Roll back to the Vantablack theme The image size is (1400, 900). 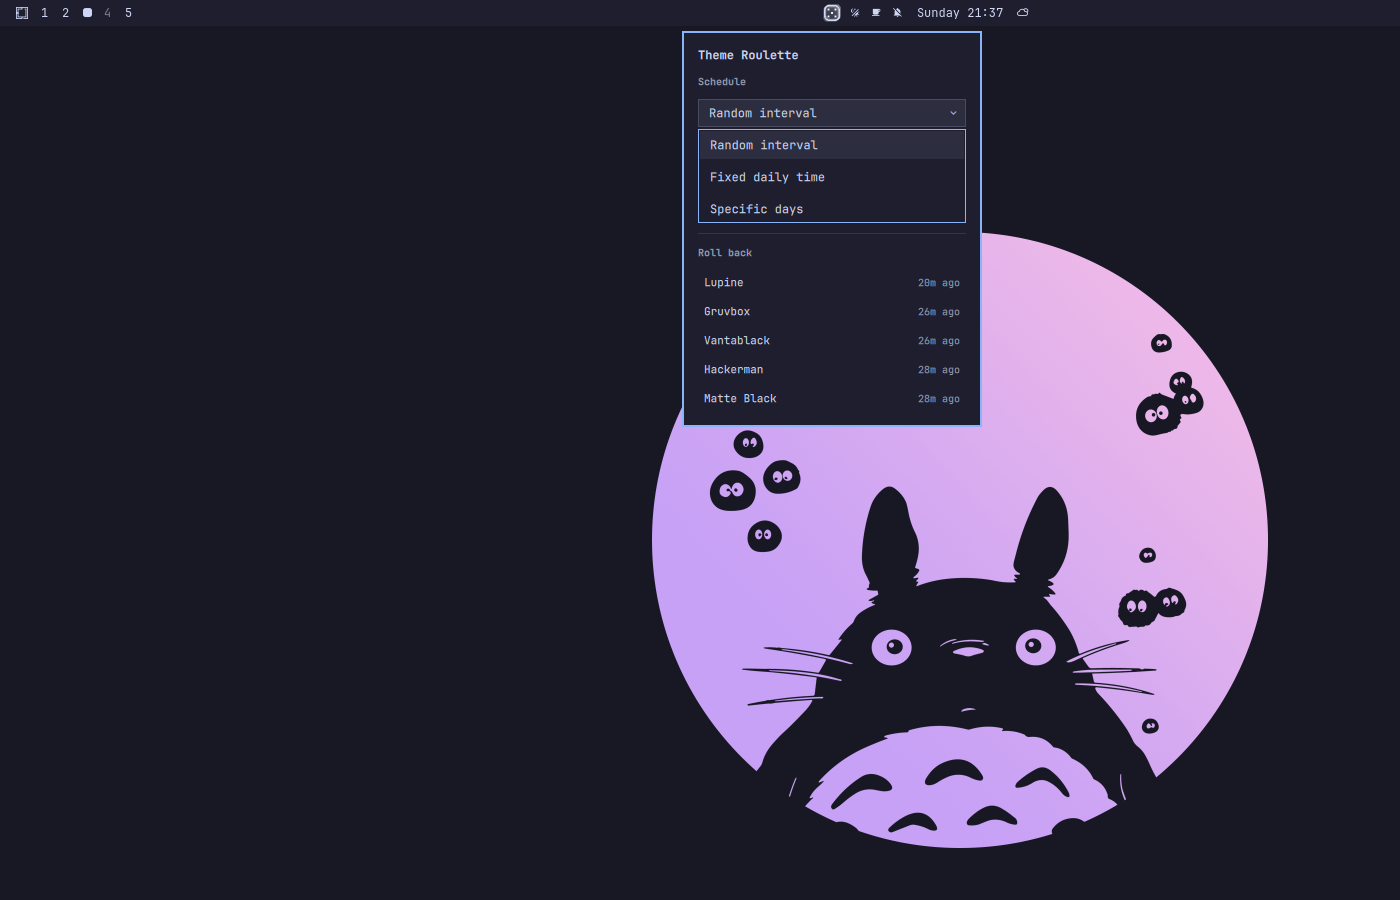point(832,341)
